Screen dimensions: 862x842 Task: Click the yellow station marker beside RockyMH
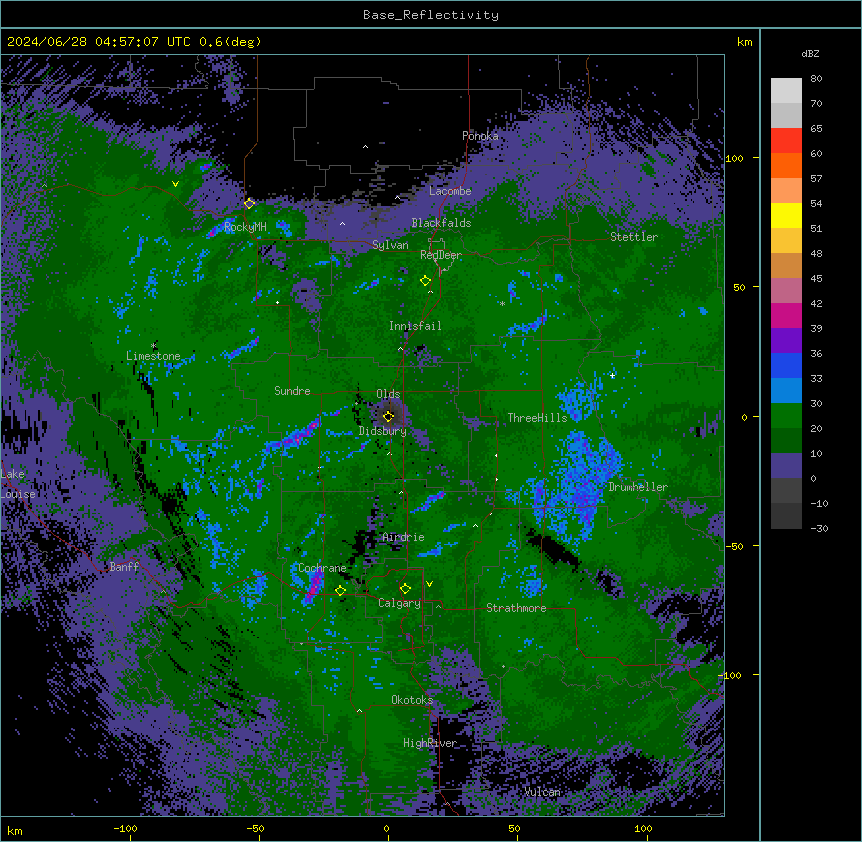point(249,203)
